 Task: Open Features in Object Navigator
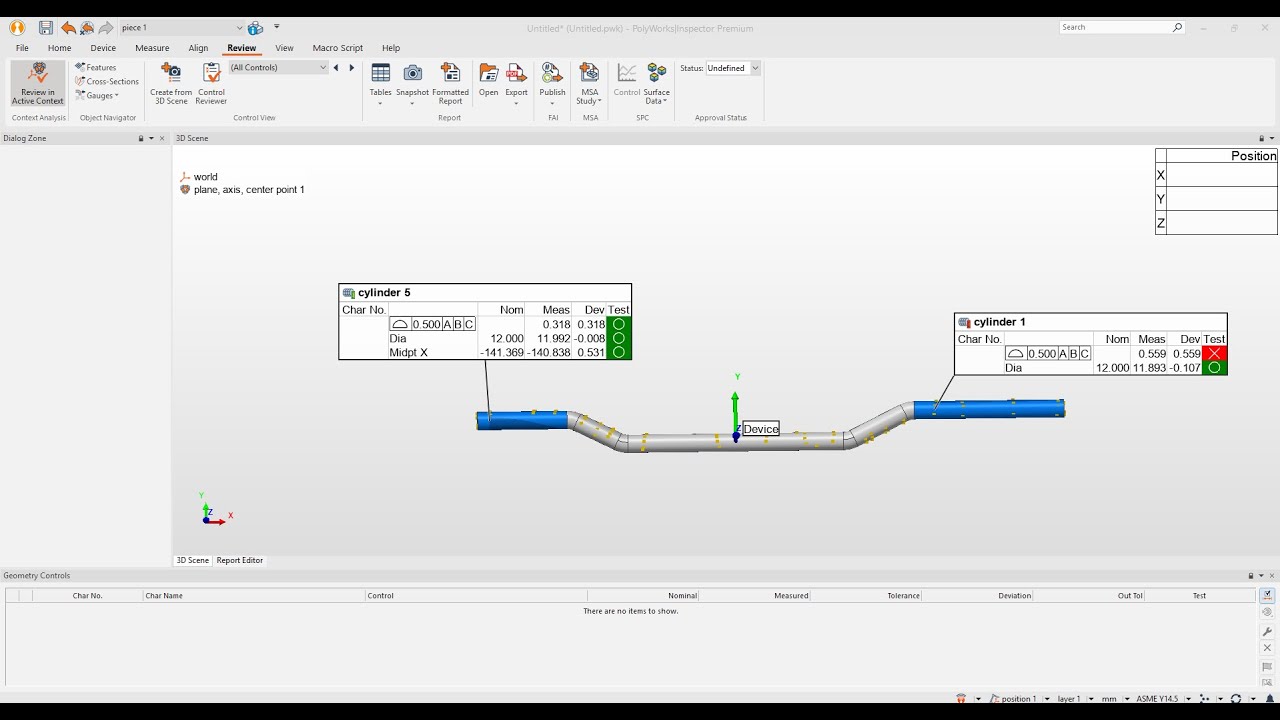[x=96, y=67]
